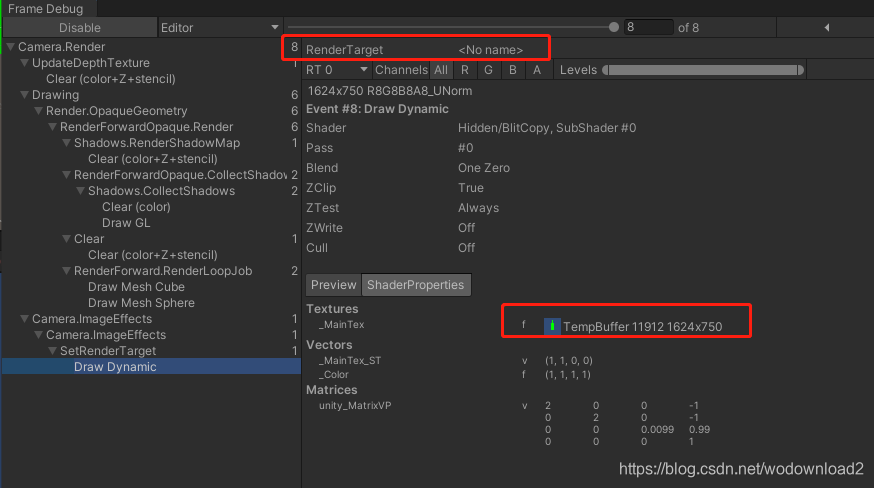Click the _MainTex texture property label
The image size is (874, 488).
[x=342, y=325]
